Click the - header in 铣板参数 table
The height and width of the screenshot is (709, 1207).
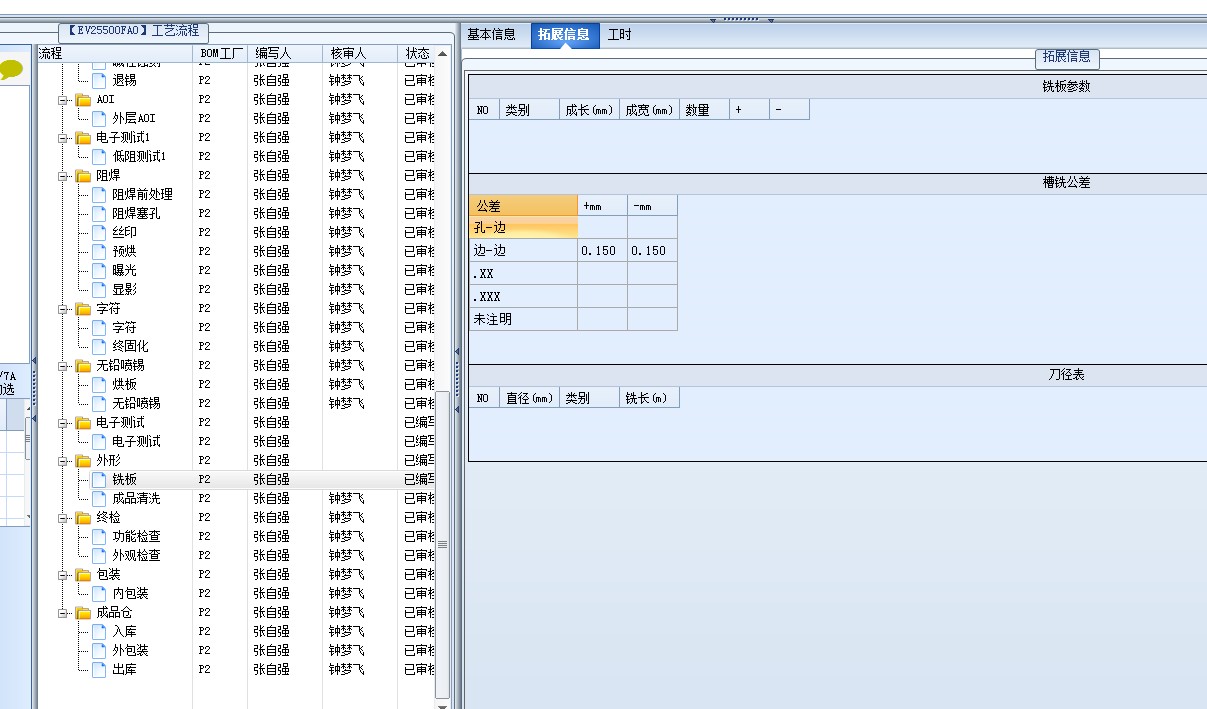pos(790,110)
